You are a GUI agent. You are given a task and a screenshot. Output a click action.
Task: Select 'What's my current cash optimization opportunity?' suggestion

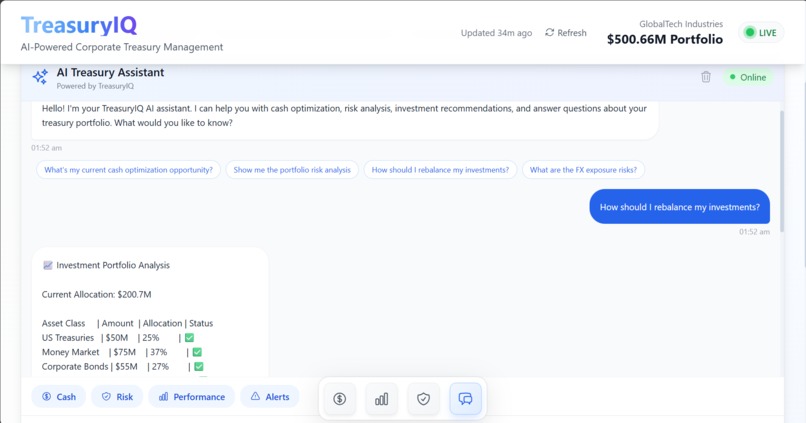[x=129, y=170]
